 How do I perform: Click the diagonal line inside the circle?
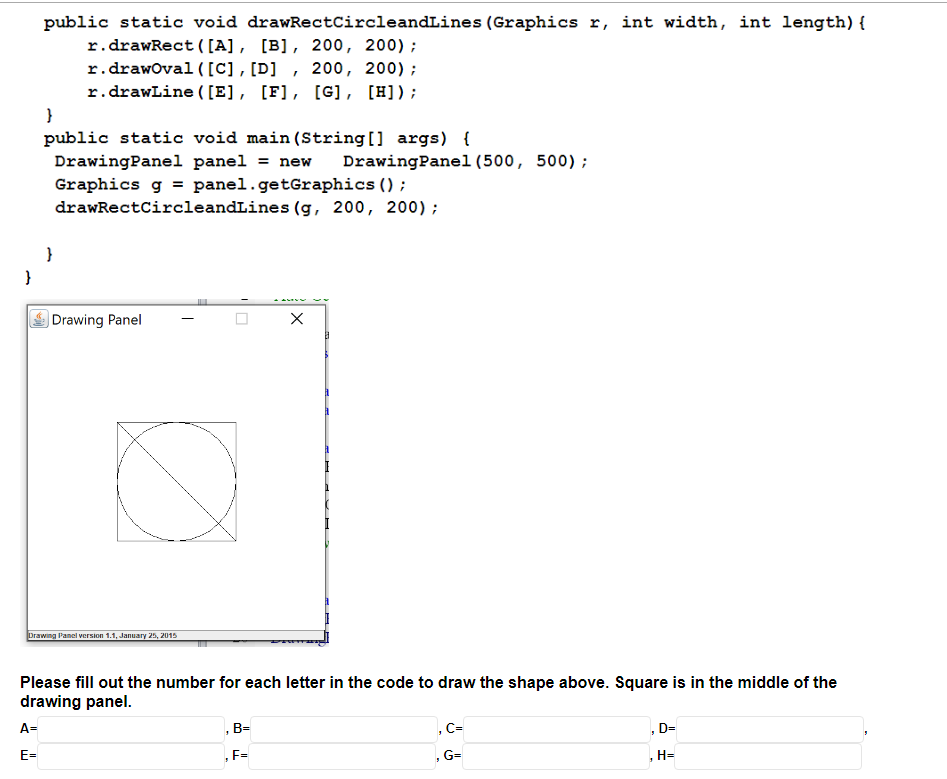(x=177, y=482)
